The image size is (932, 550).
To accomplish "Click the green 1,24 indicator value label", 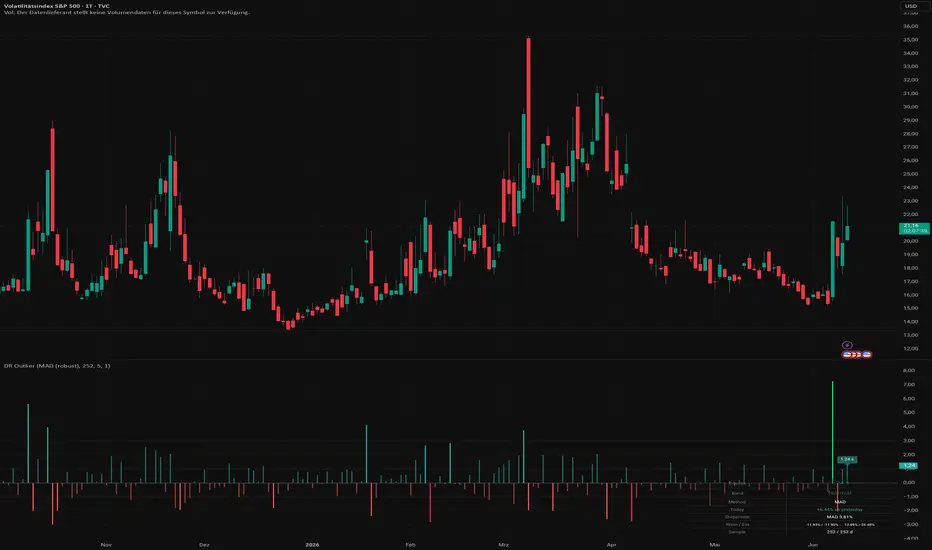I will 909,466.
